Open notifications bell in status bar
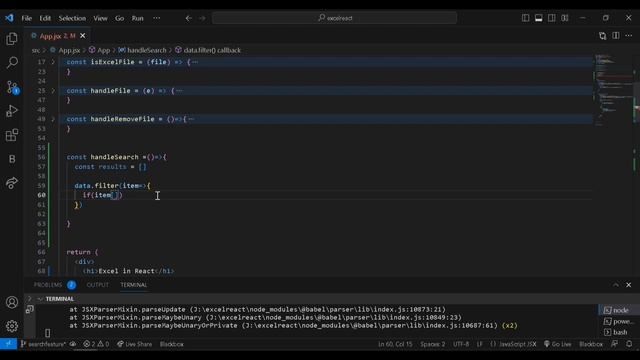 629,344
